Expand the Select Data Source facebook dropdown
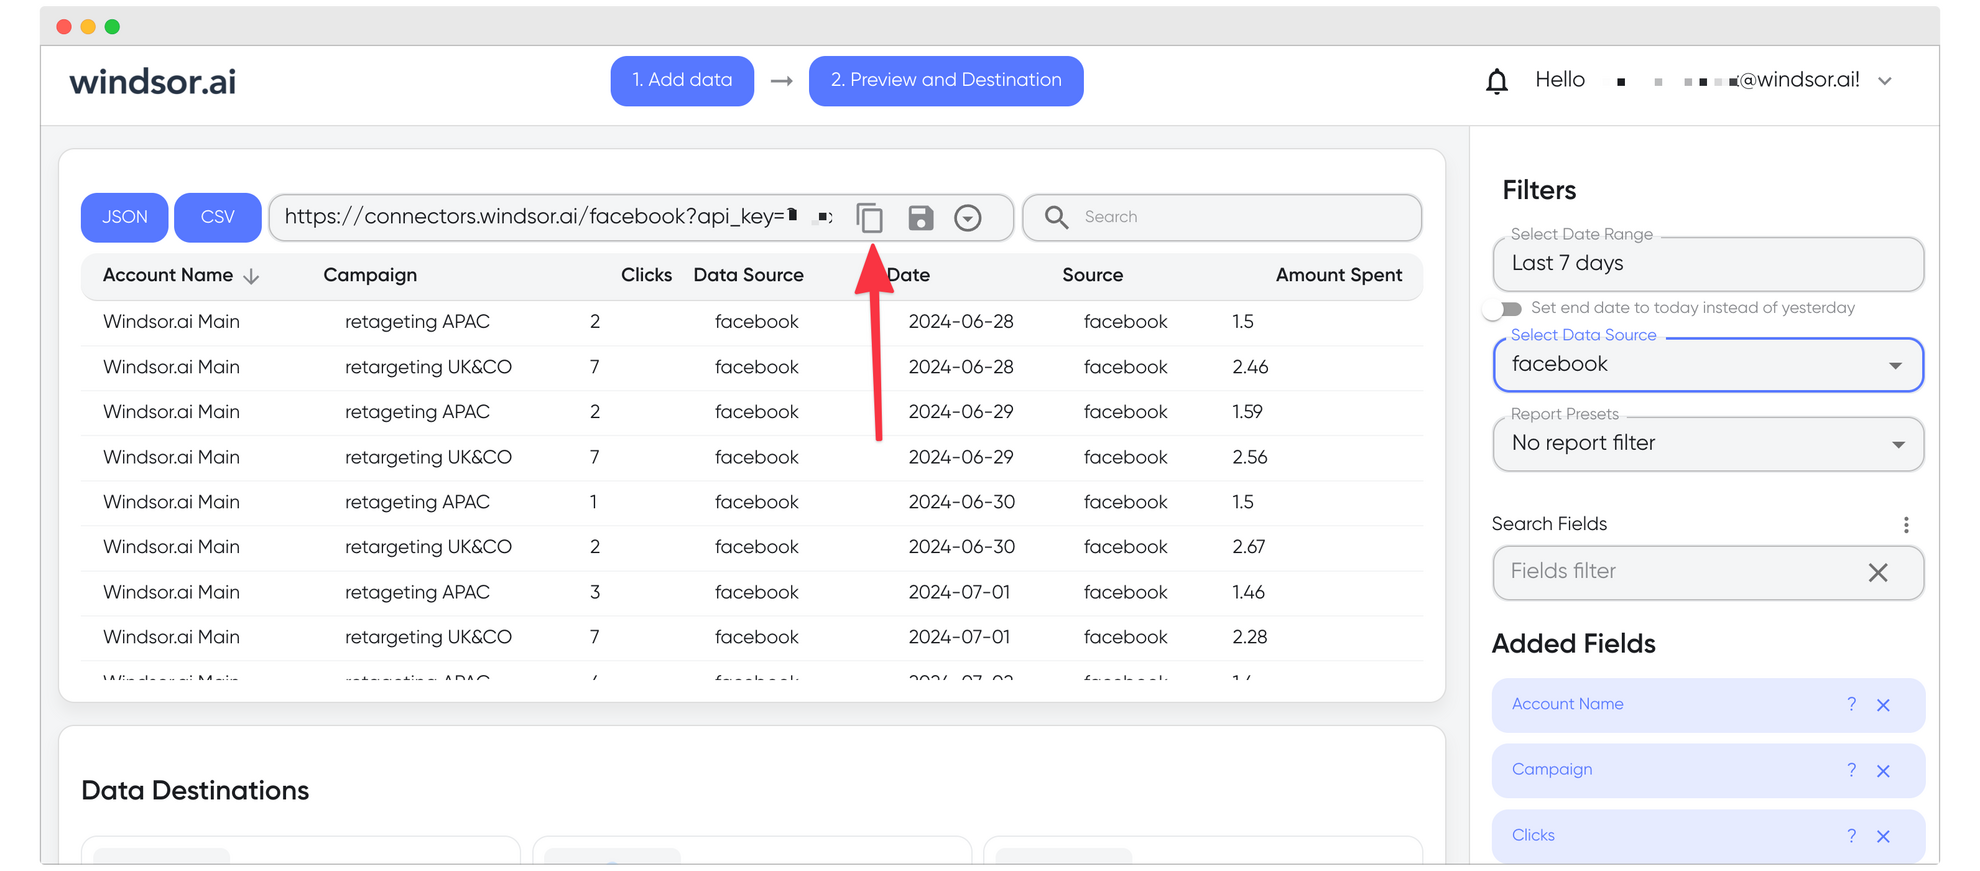This screenshot has width=1980, height=871. (1708, 365)
